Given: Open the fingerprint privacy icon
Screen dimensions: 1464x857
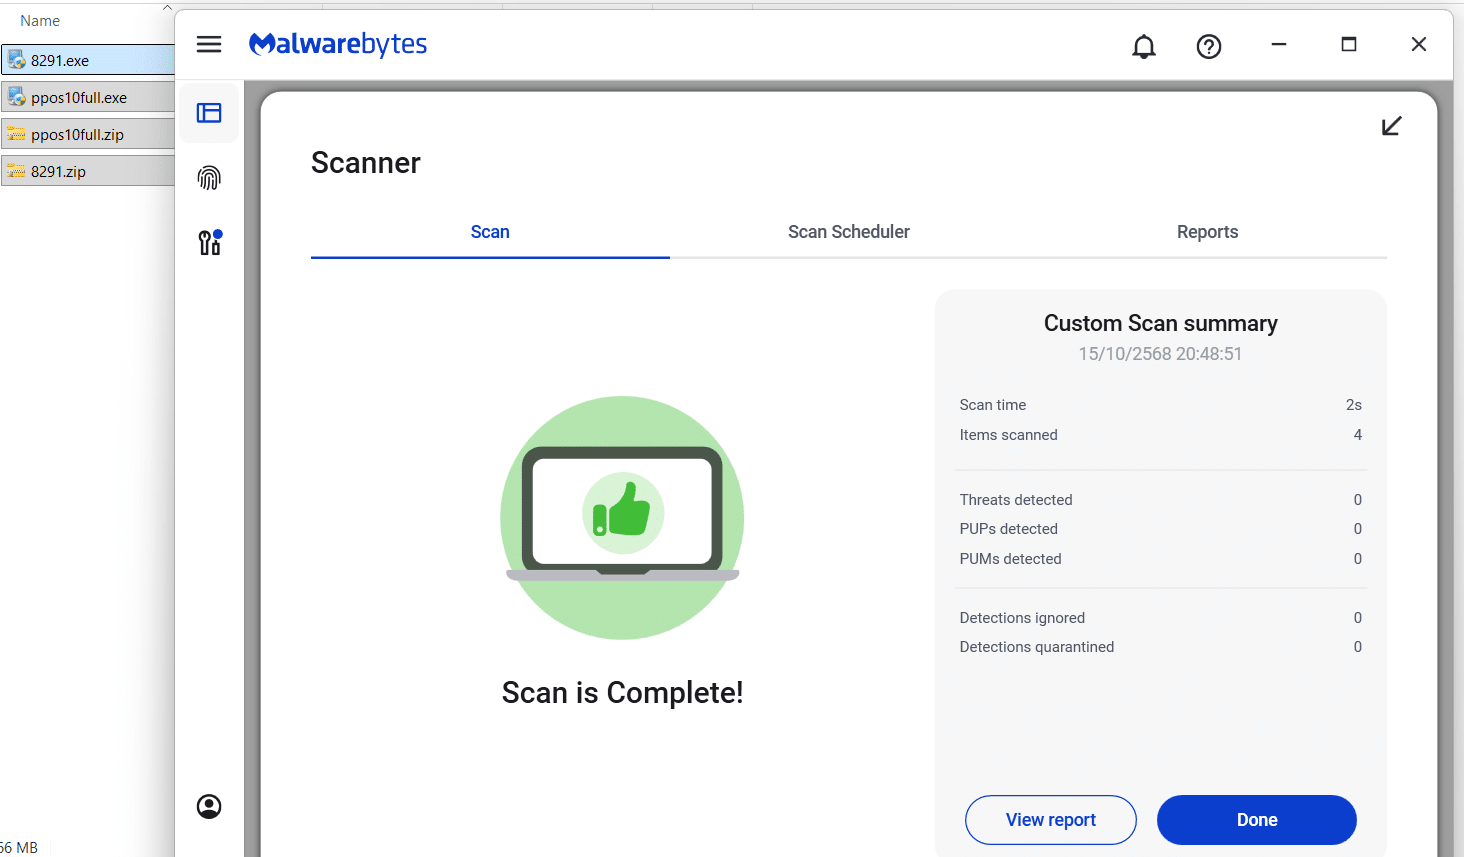Looking at the screenshot, I should point(209,178).
